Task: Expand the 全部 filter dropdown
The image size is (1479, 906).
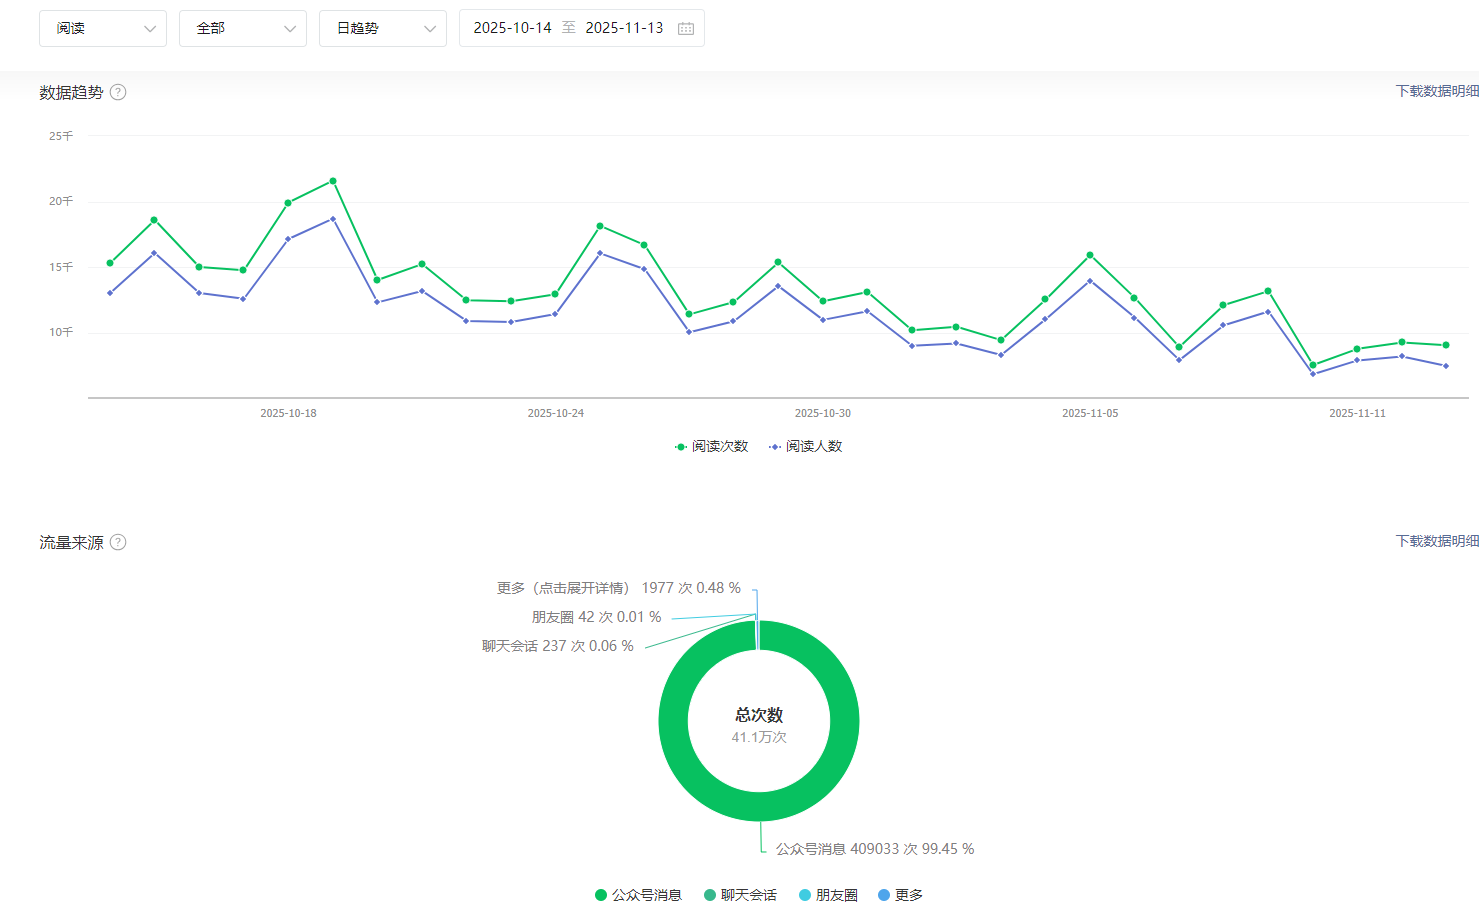Action: click(x=243, y=28)
